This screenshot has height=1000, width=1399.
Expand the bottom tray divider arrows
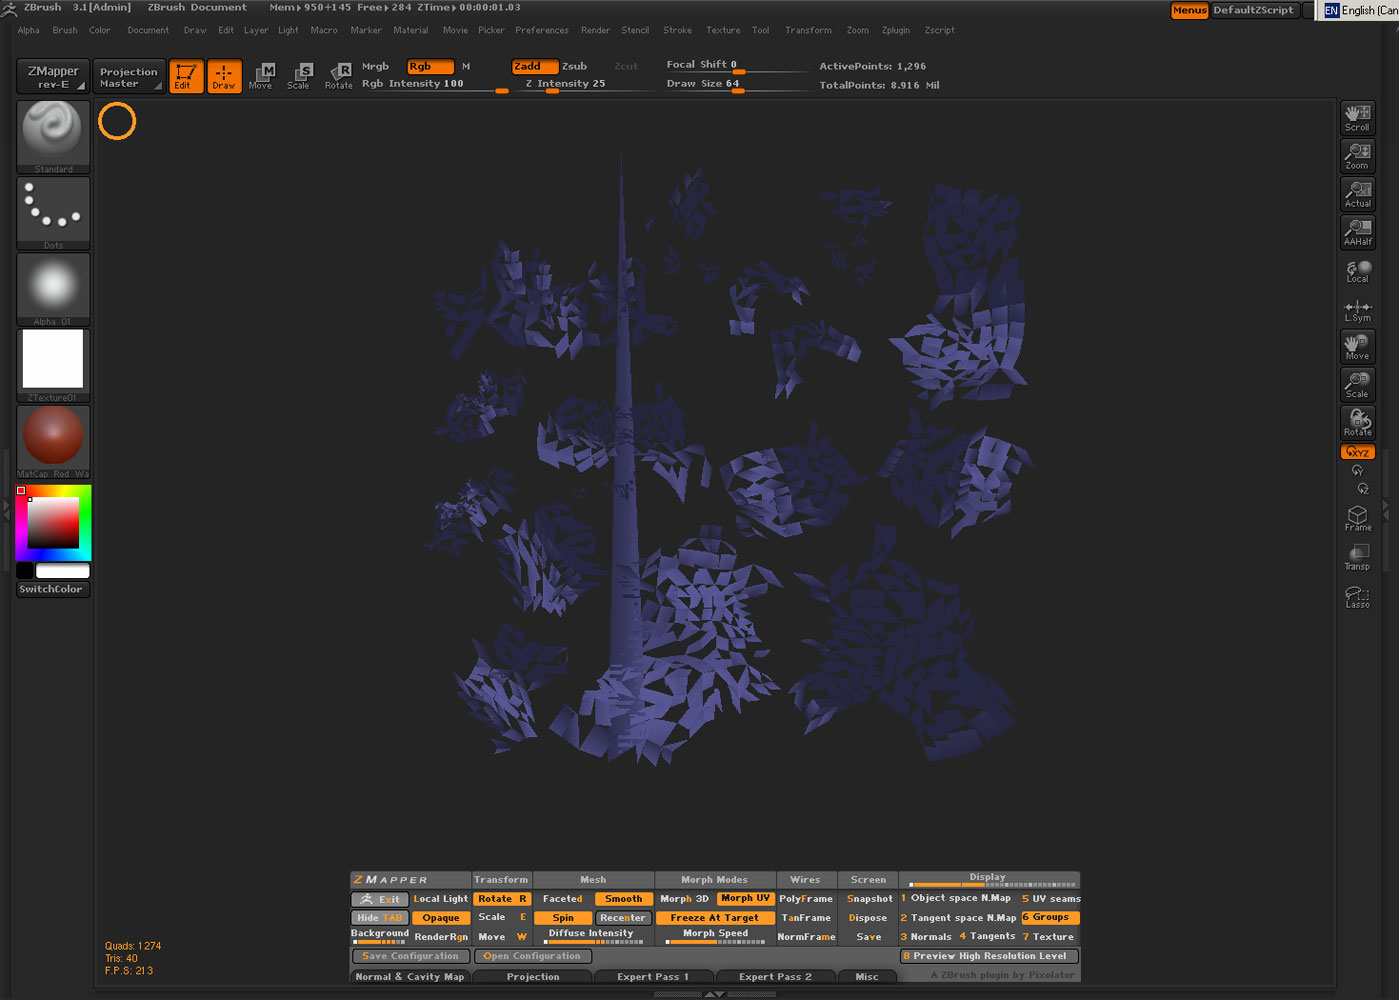click(714, 993)
